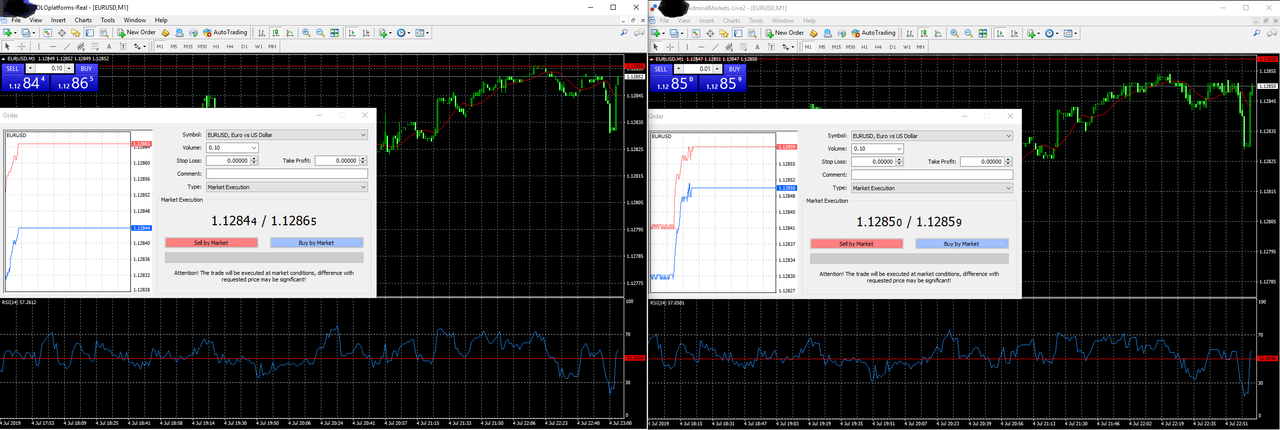This screenshot has width=1280, height=430.
Task: Select horizontal line tool in right terminal
Action: (x=701, y=47)
